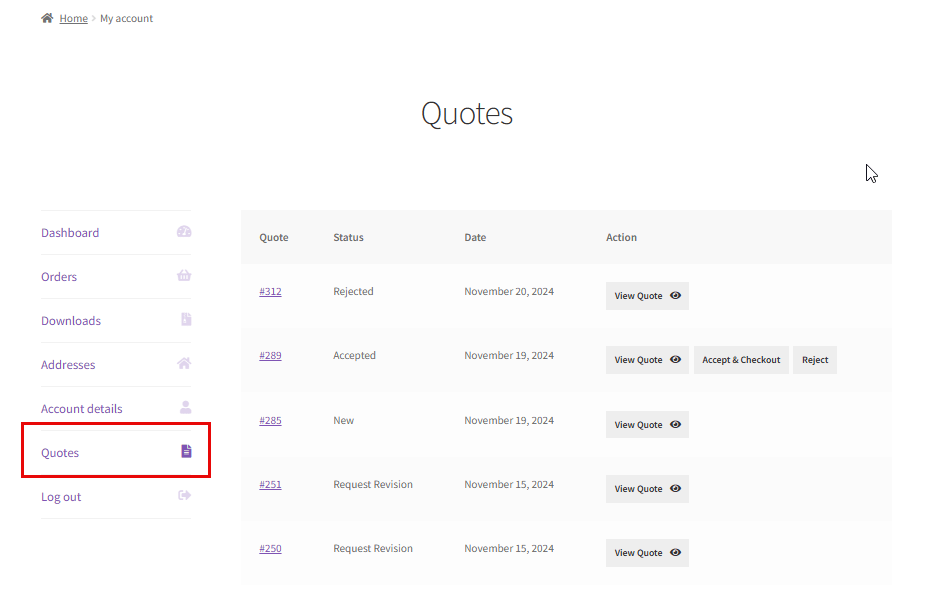The width and height of the screenshot is (943, 606).
Task: Click Accept & Checkout for quote #289
Action: click(741, 359)
